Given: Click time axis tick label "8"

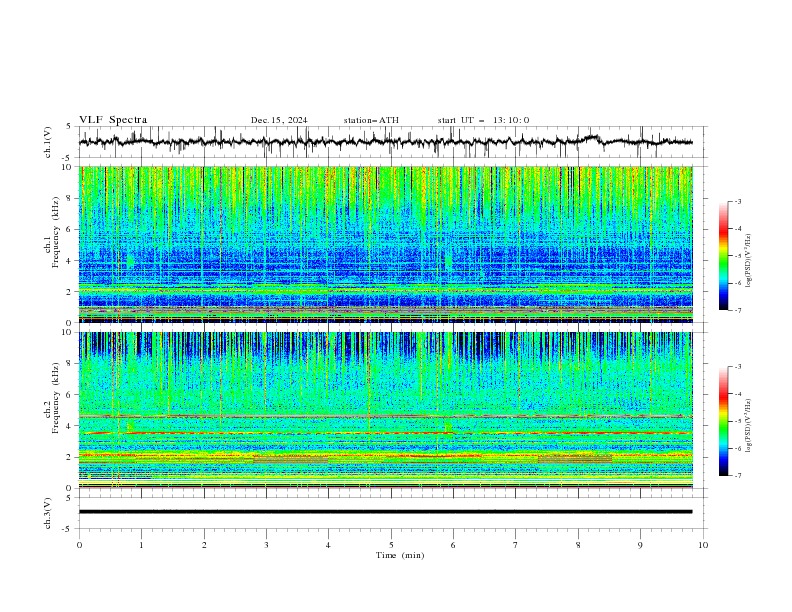Looking at the screenshot, I should [x=578, y=545].
